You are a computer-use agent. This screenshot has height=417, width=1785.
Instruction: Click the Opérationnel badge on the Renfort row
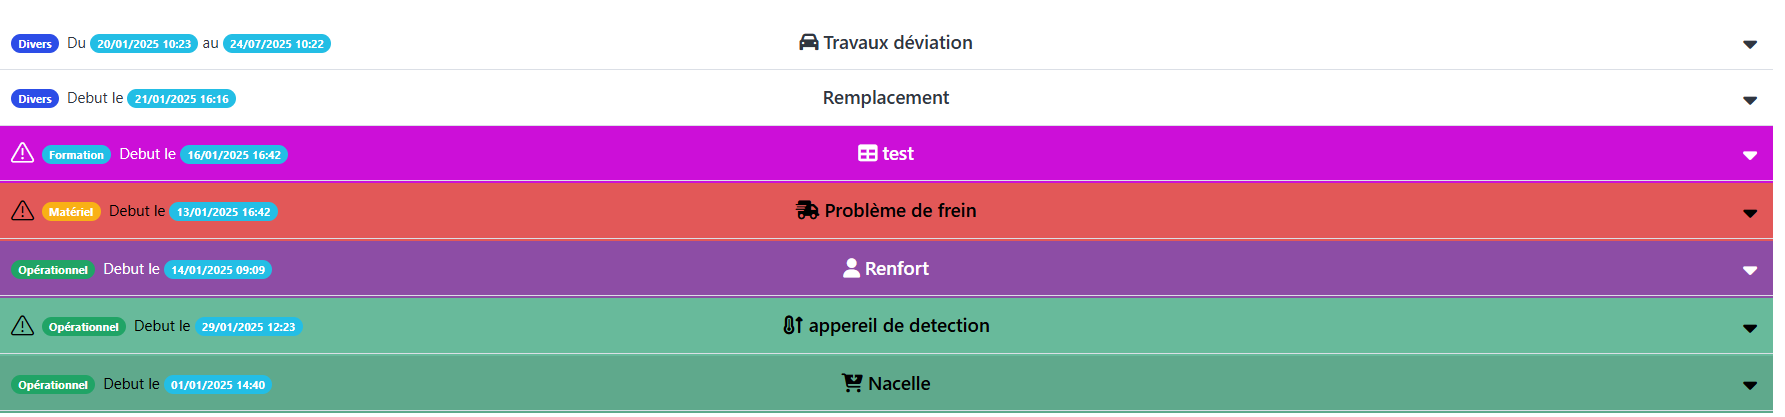click(53, 270)
